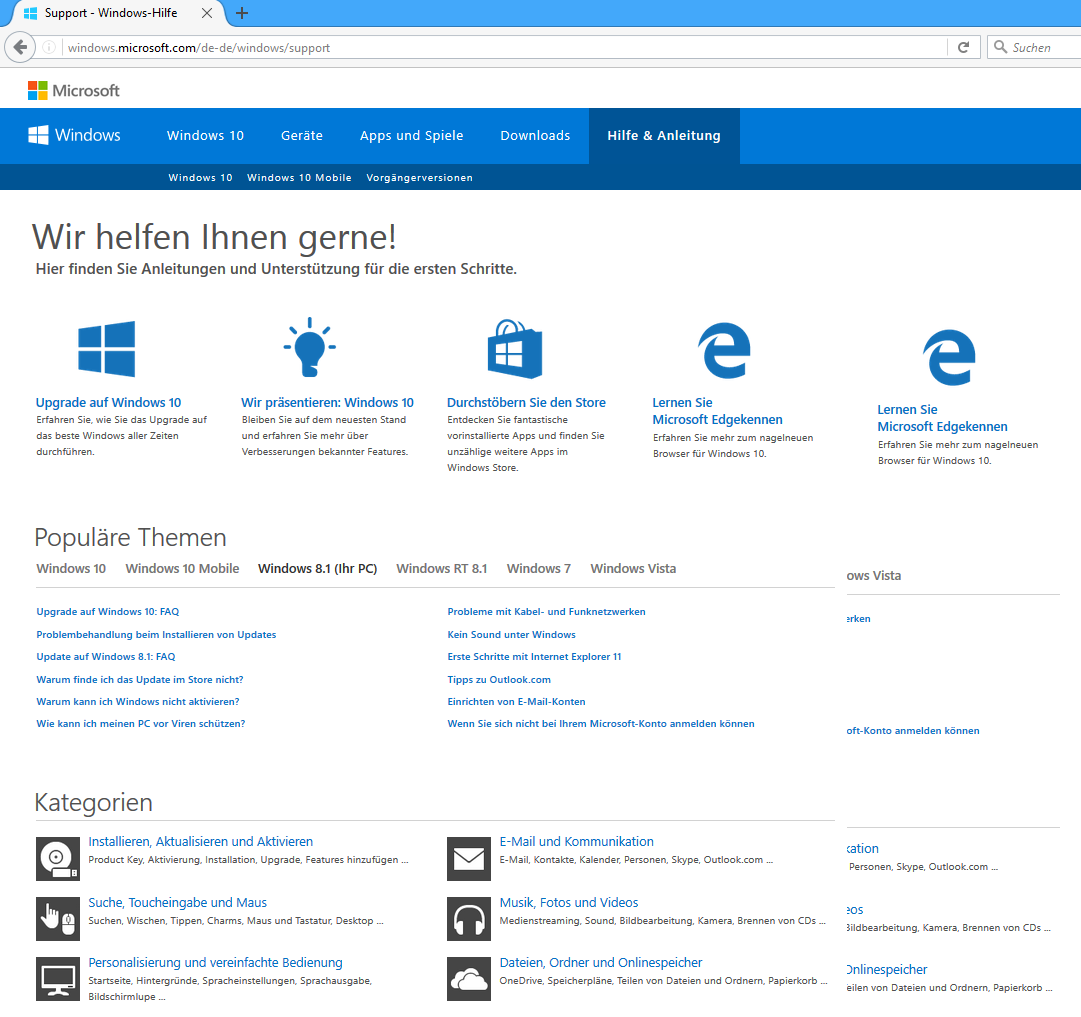Open Durchstöbern Sie den Store link
The image size is (1081, 1017).
click(x=526, y=402)
